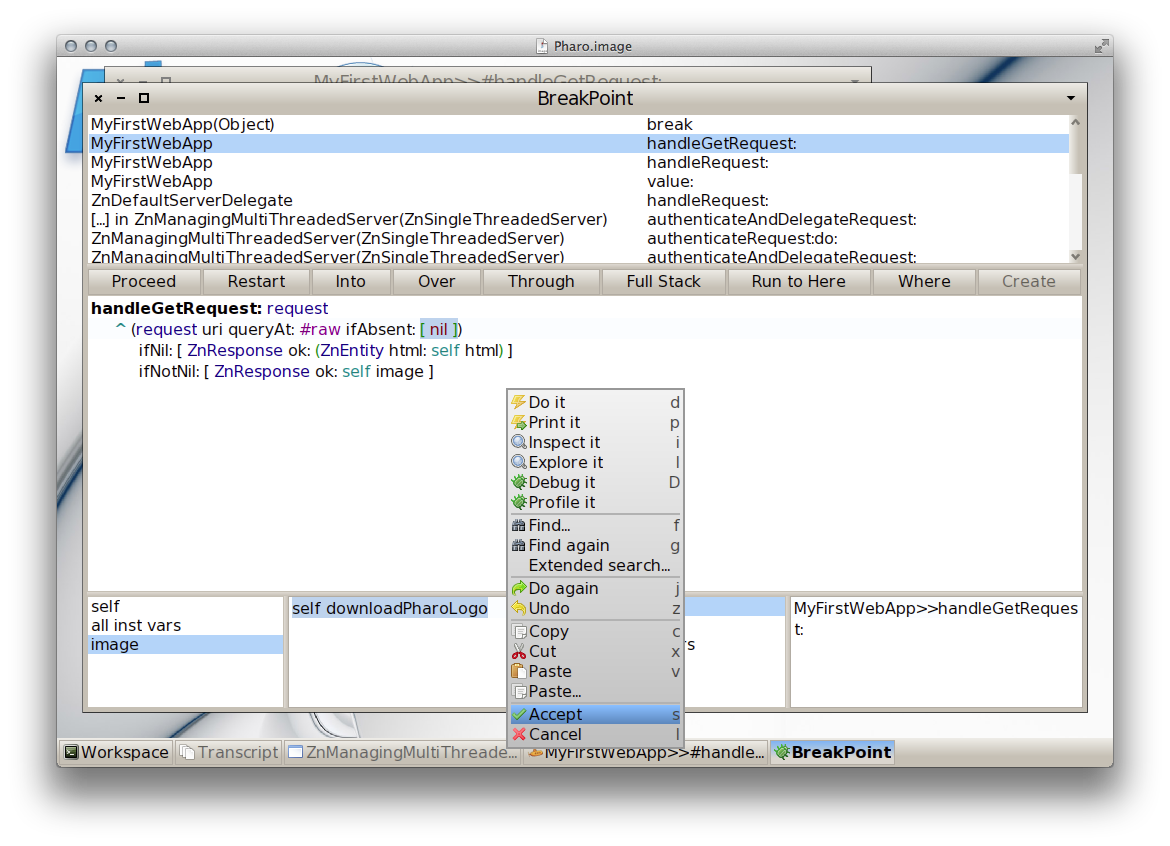Click the BreakPoint bug icon in taskbar
Image resolution: width=1170 pixels, height=846 pixels.
click(781, 752)
